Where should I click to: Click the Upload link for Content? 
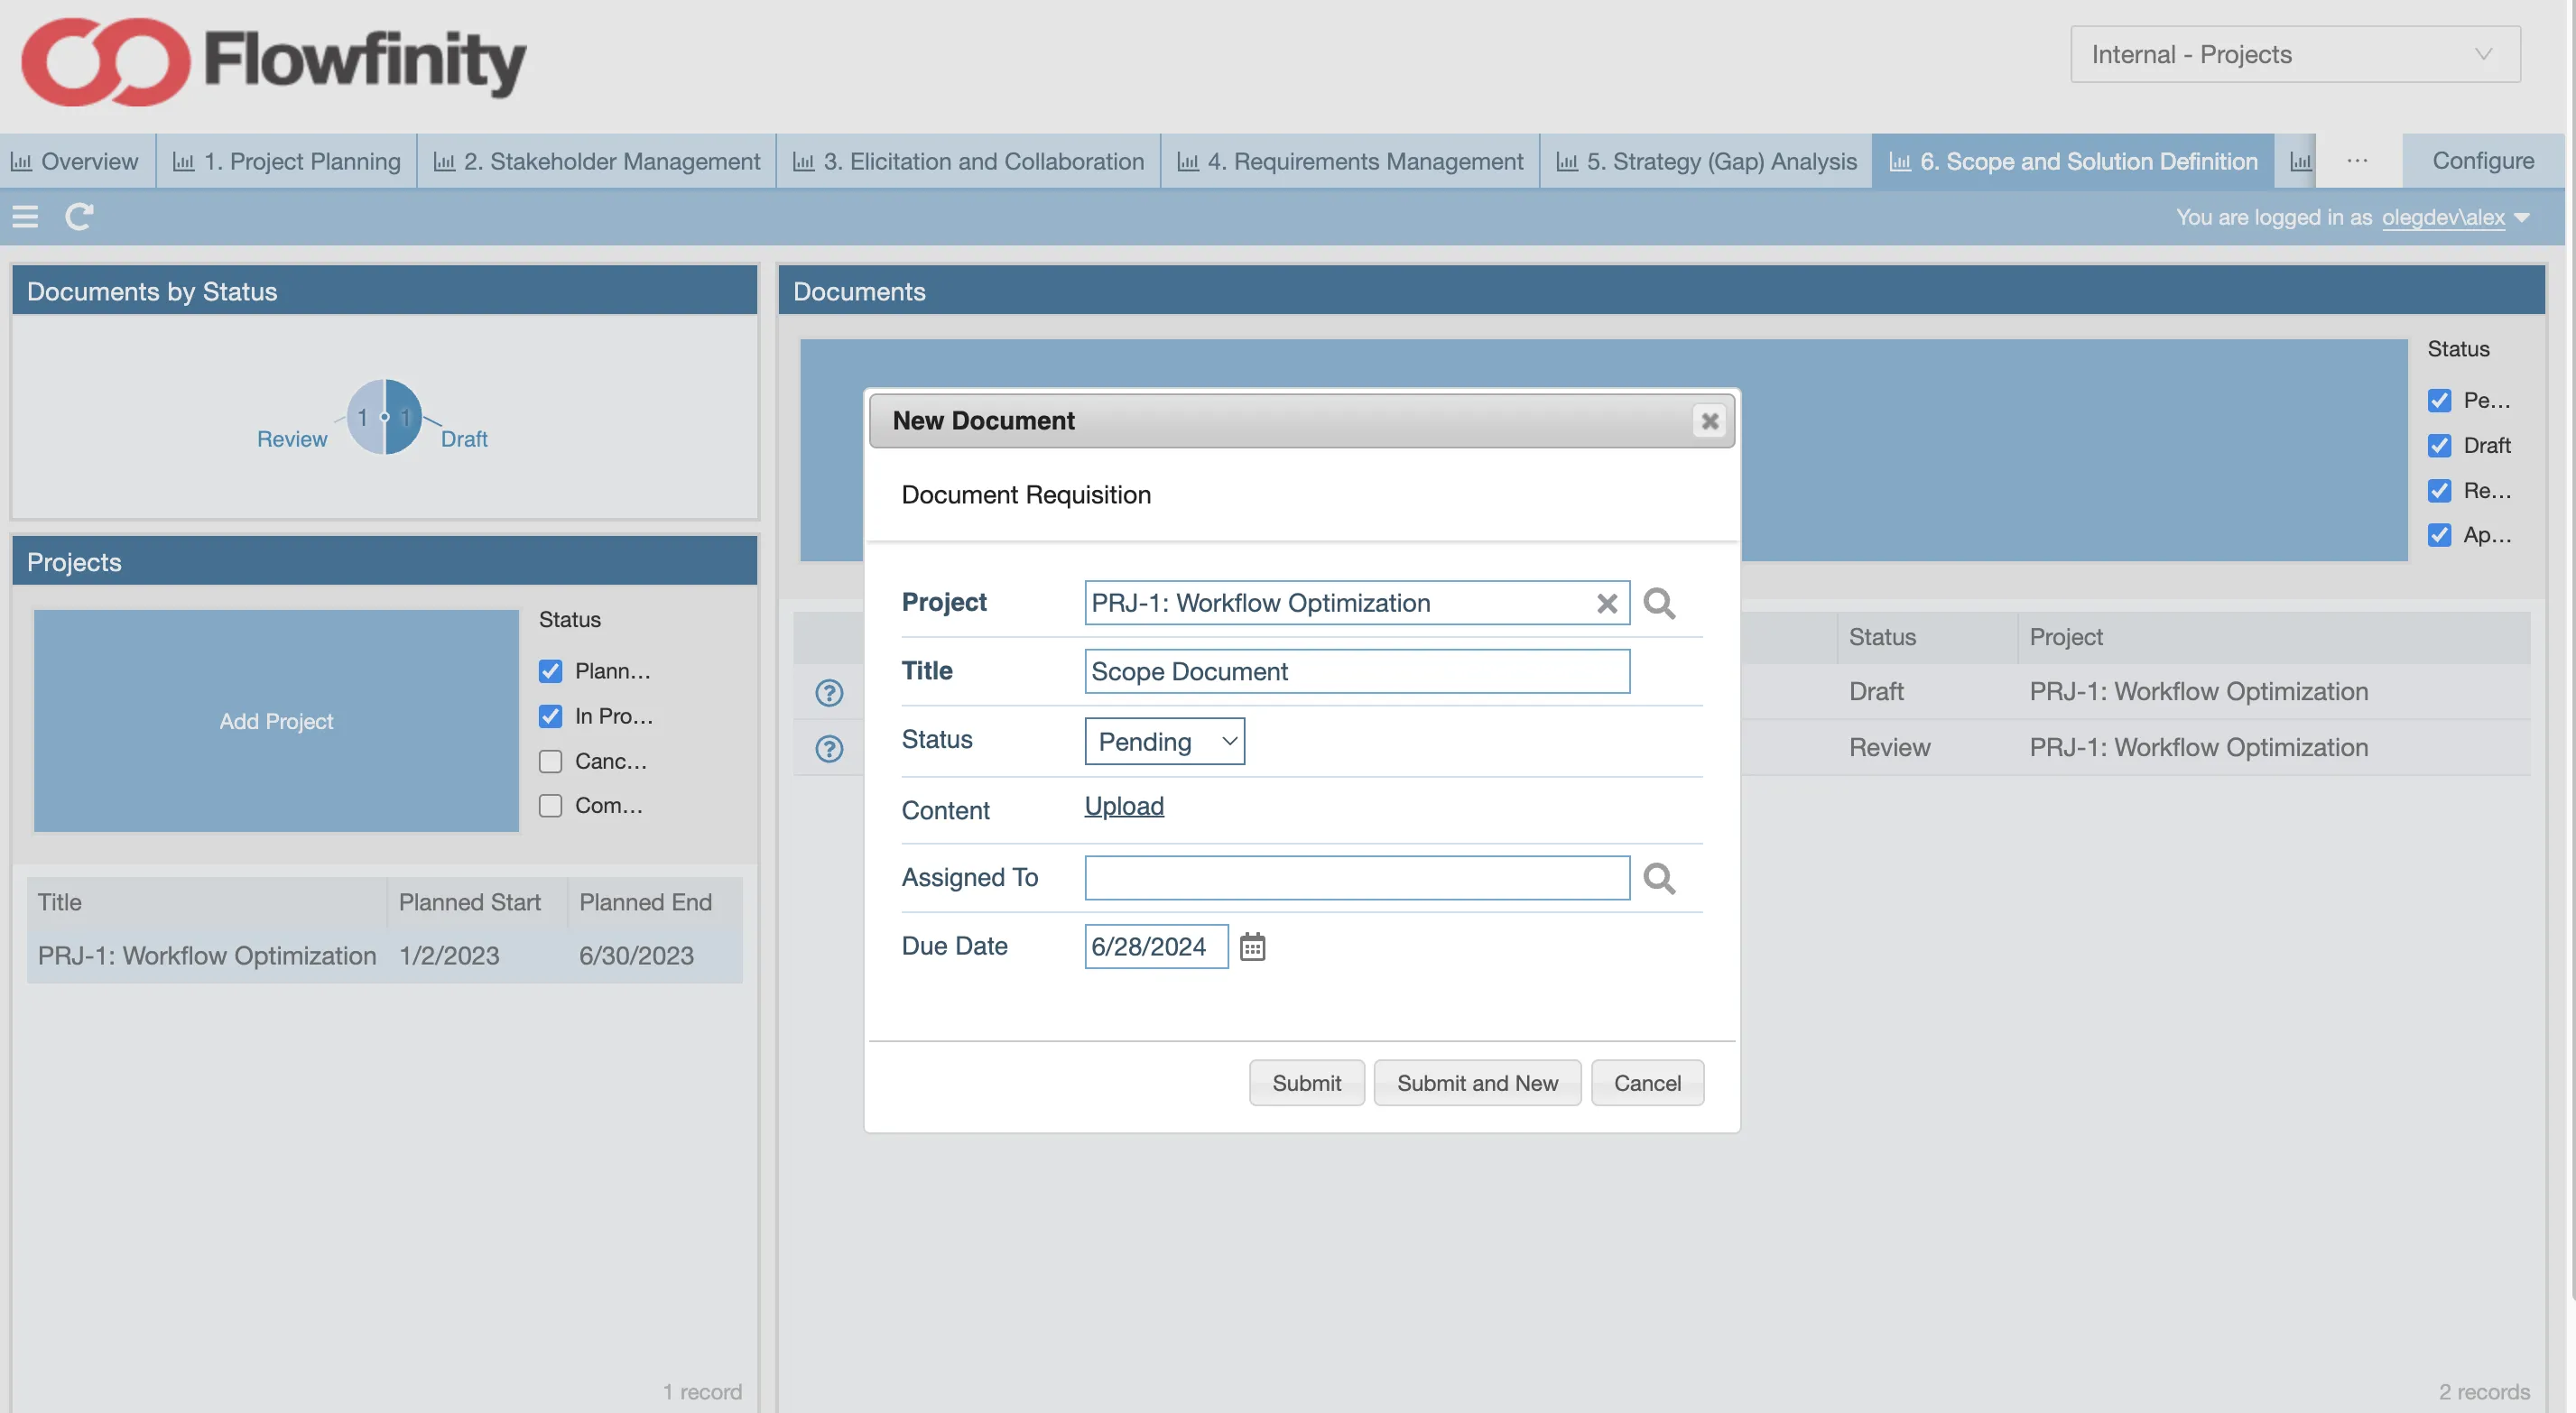pyautogui.click(x=1124, y=806)
